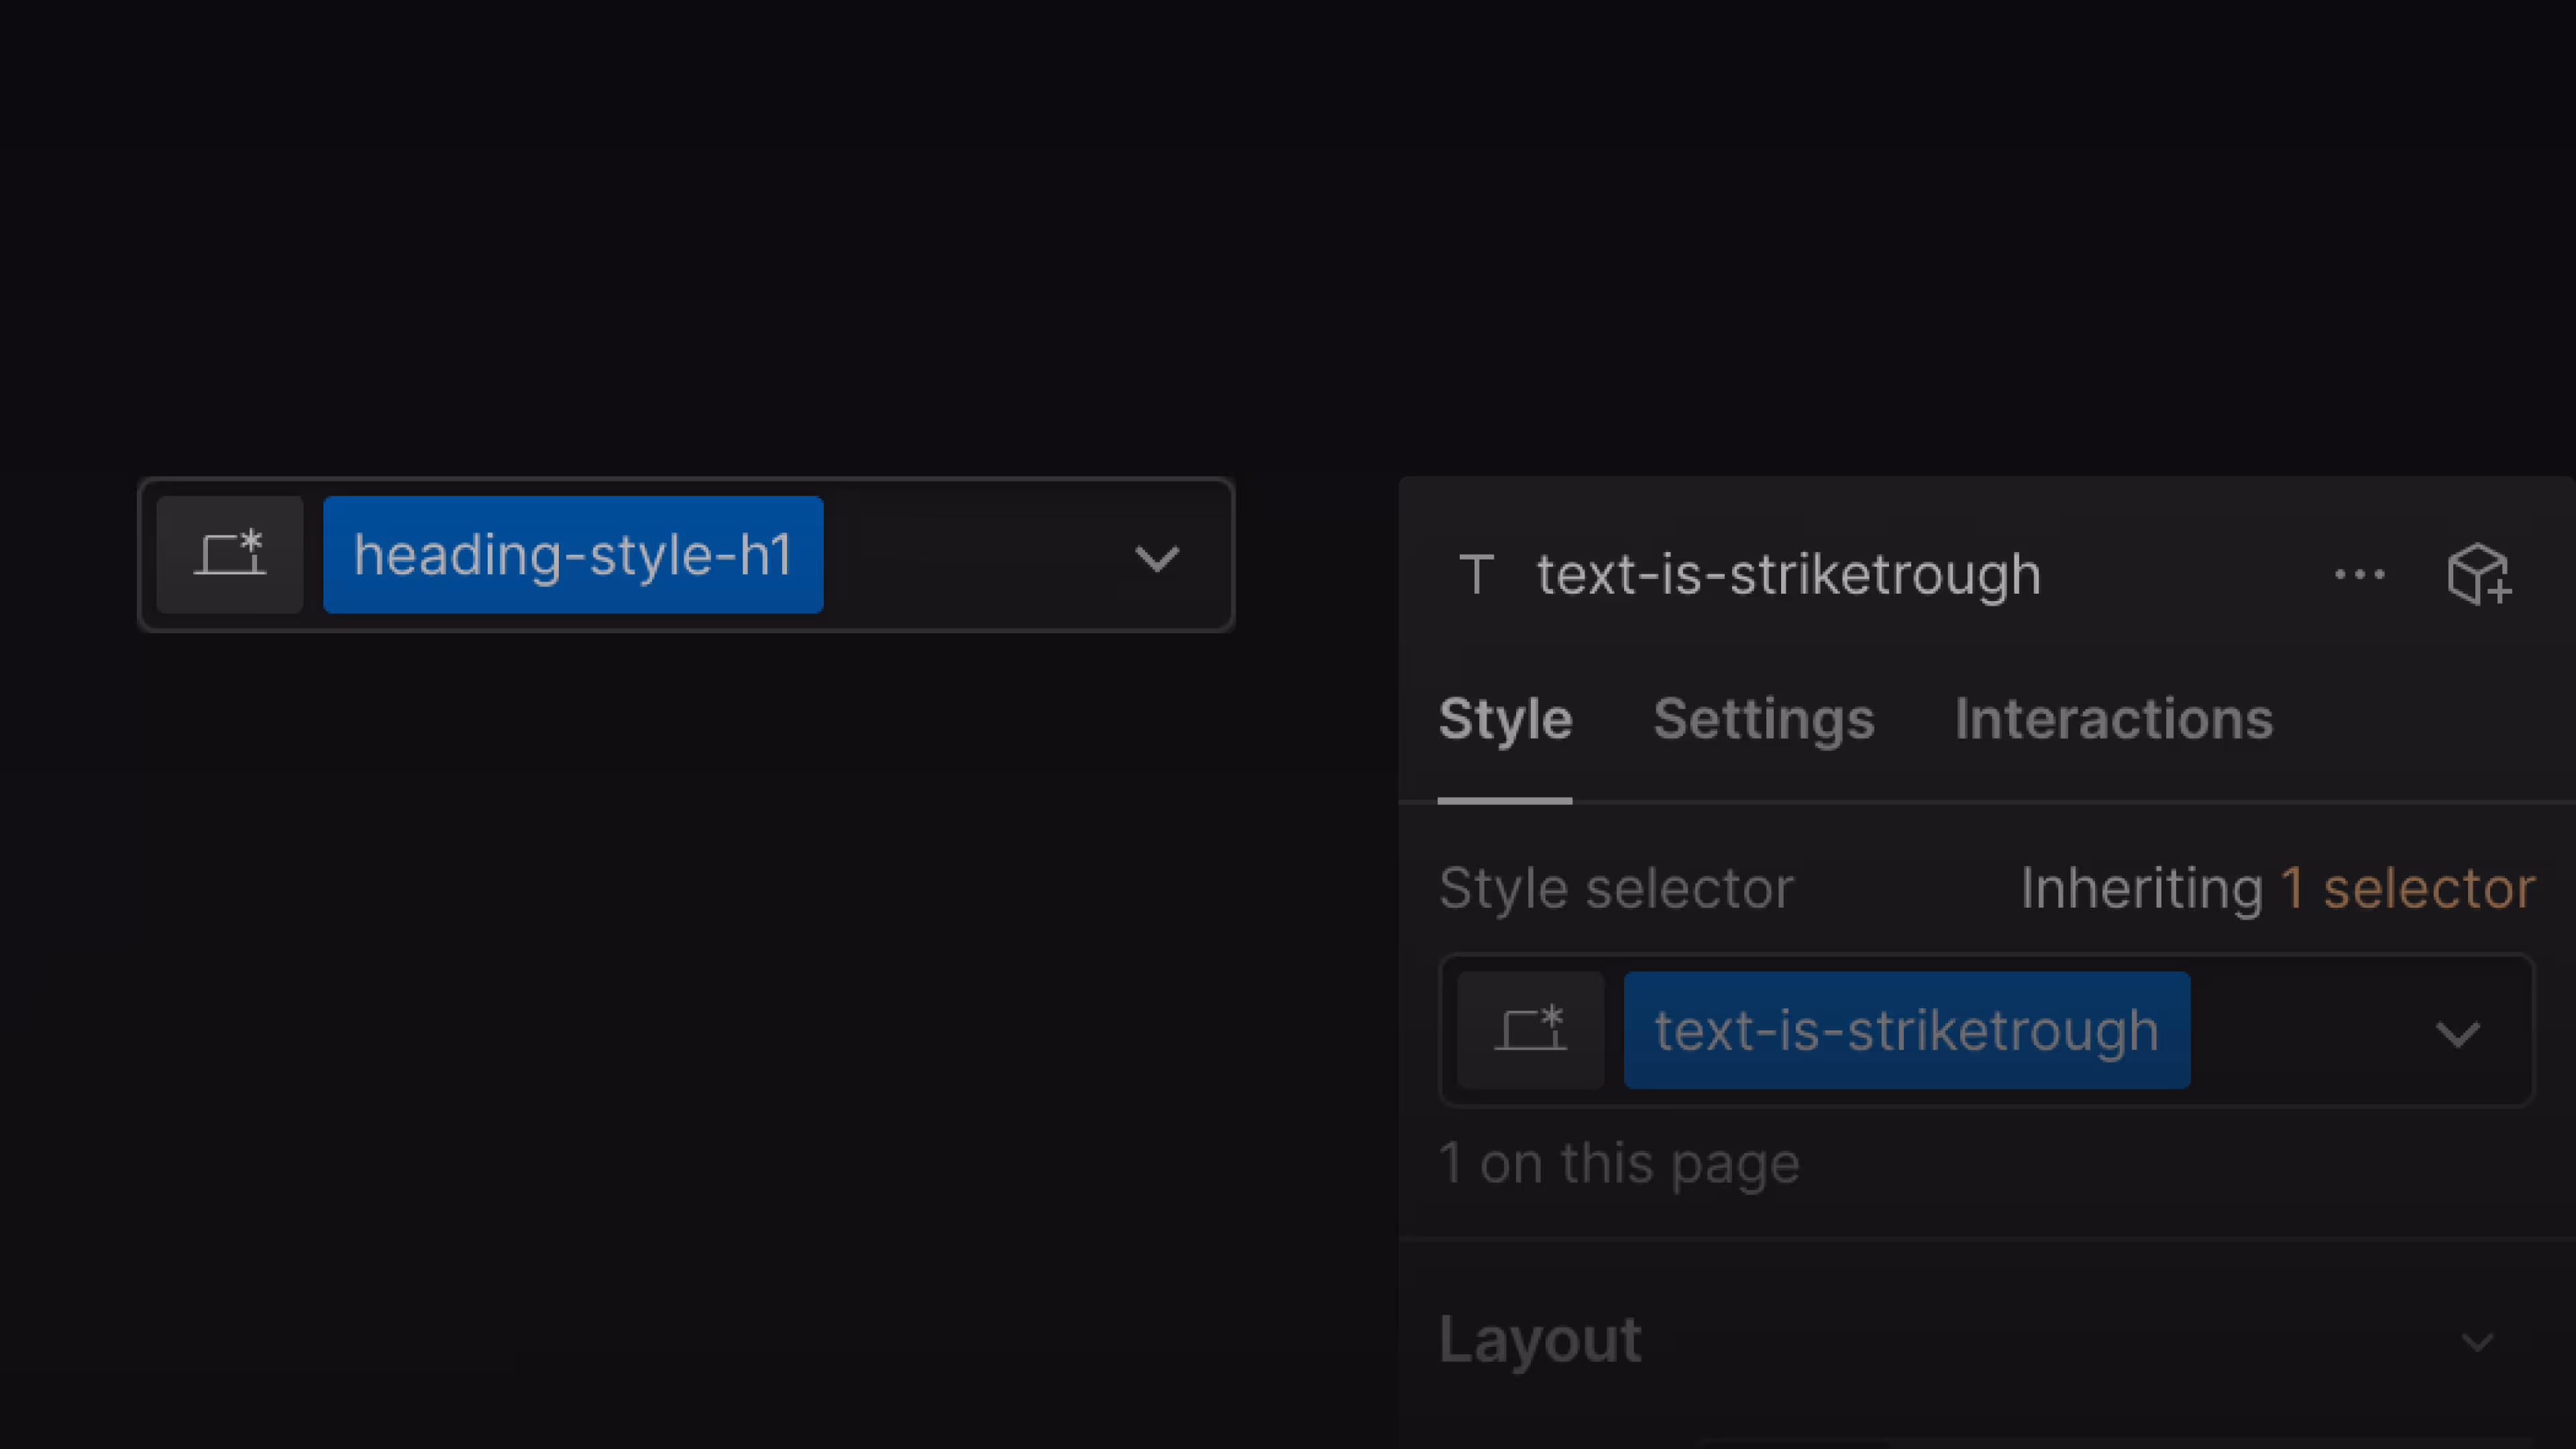Open the orange 1 selector inheritance link

(x=2407, y=888)
